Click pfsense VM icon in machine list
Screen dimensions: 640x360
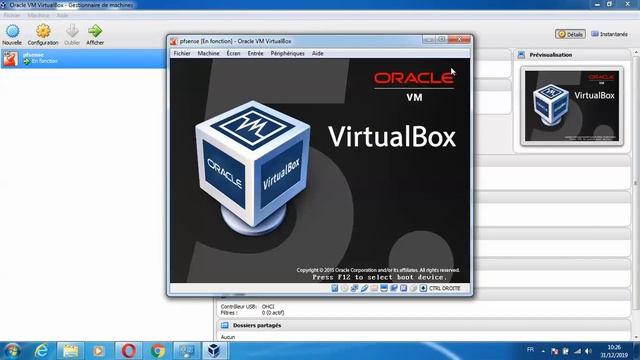pyautogui.click(x=10, y=58)
